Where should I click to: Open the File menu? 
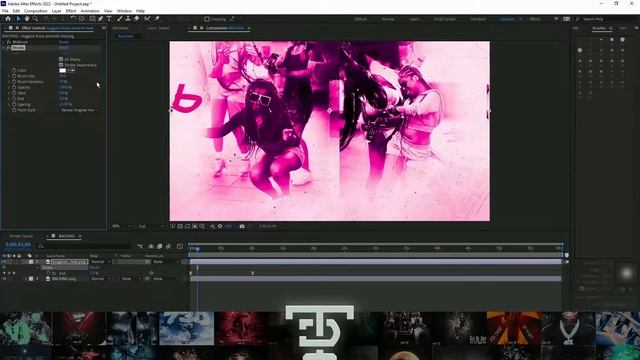[5, 11]
